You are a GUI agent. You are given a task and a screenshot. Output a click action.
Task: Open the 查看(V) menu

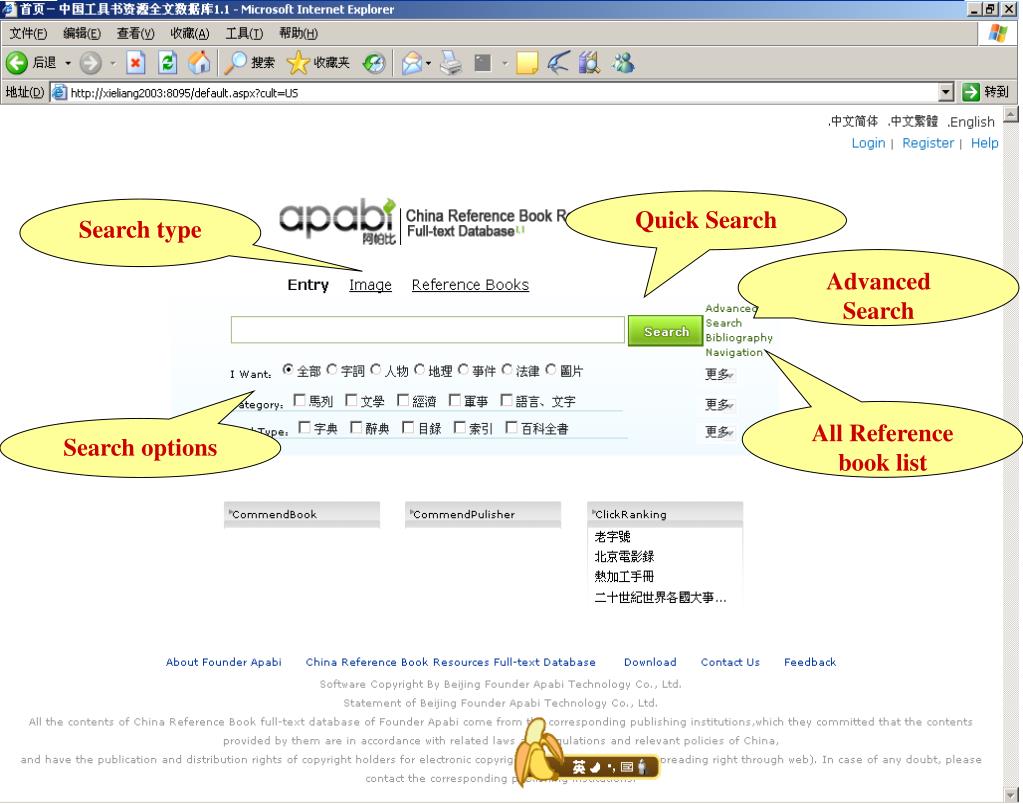click(x=135, y=33)
